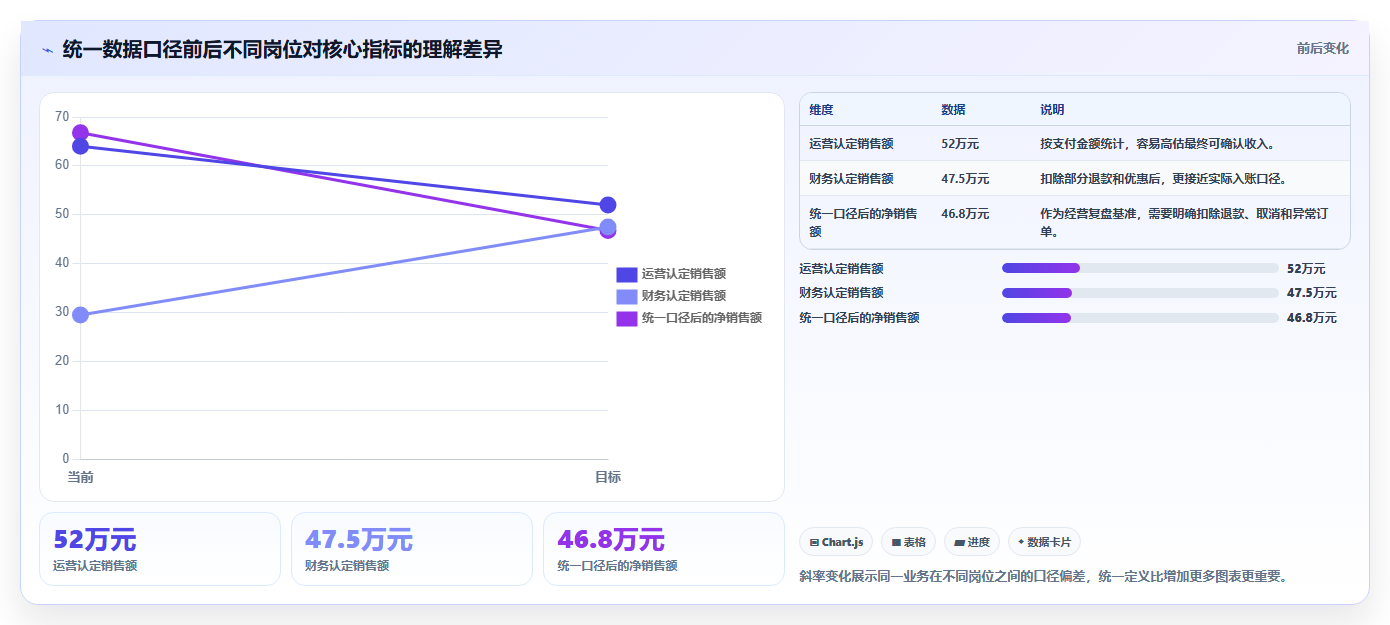Image resolution: width=1390 pixels, height=625 pixels.
Task: Click the 数据卡片 tag chip
Action: point(1044,542)
